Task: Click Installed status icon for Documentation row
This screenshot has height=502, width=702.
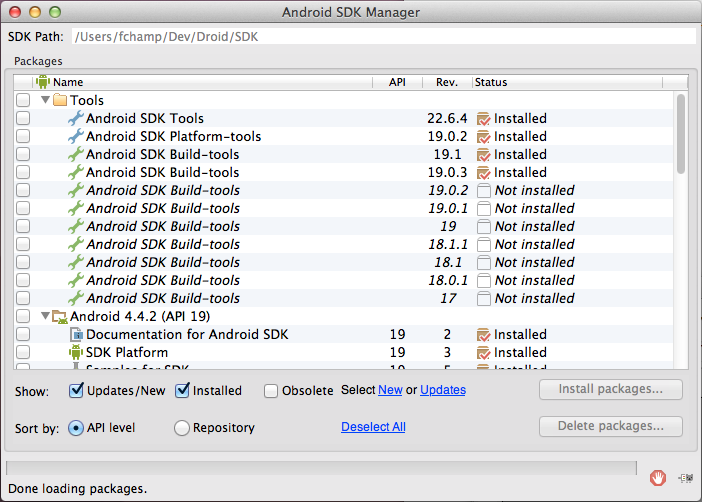Action: point(484,335)
